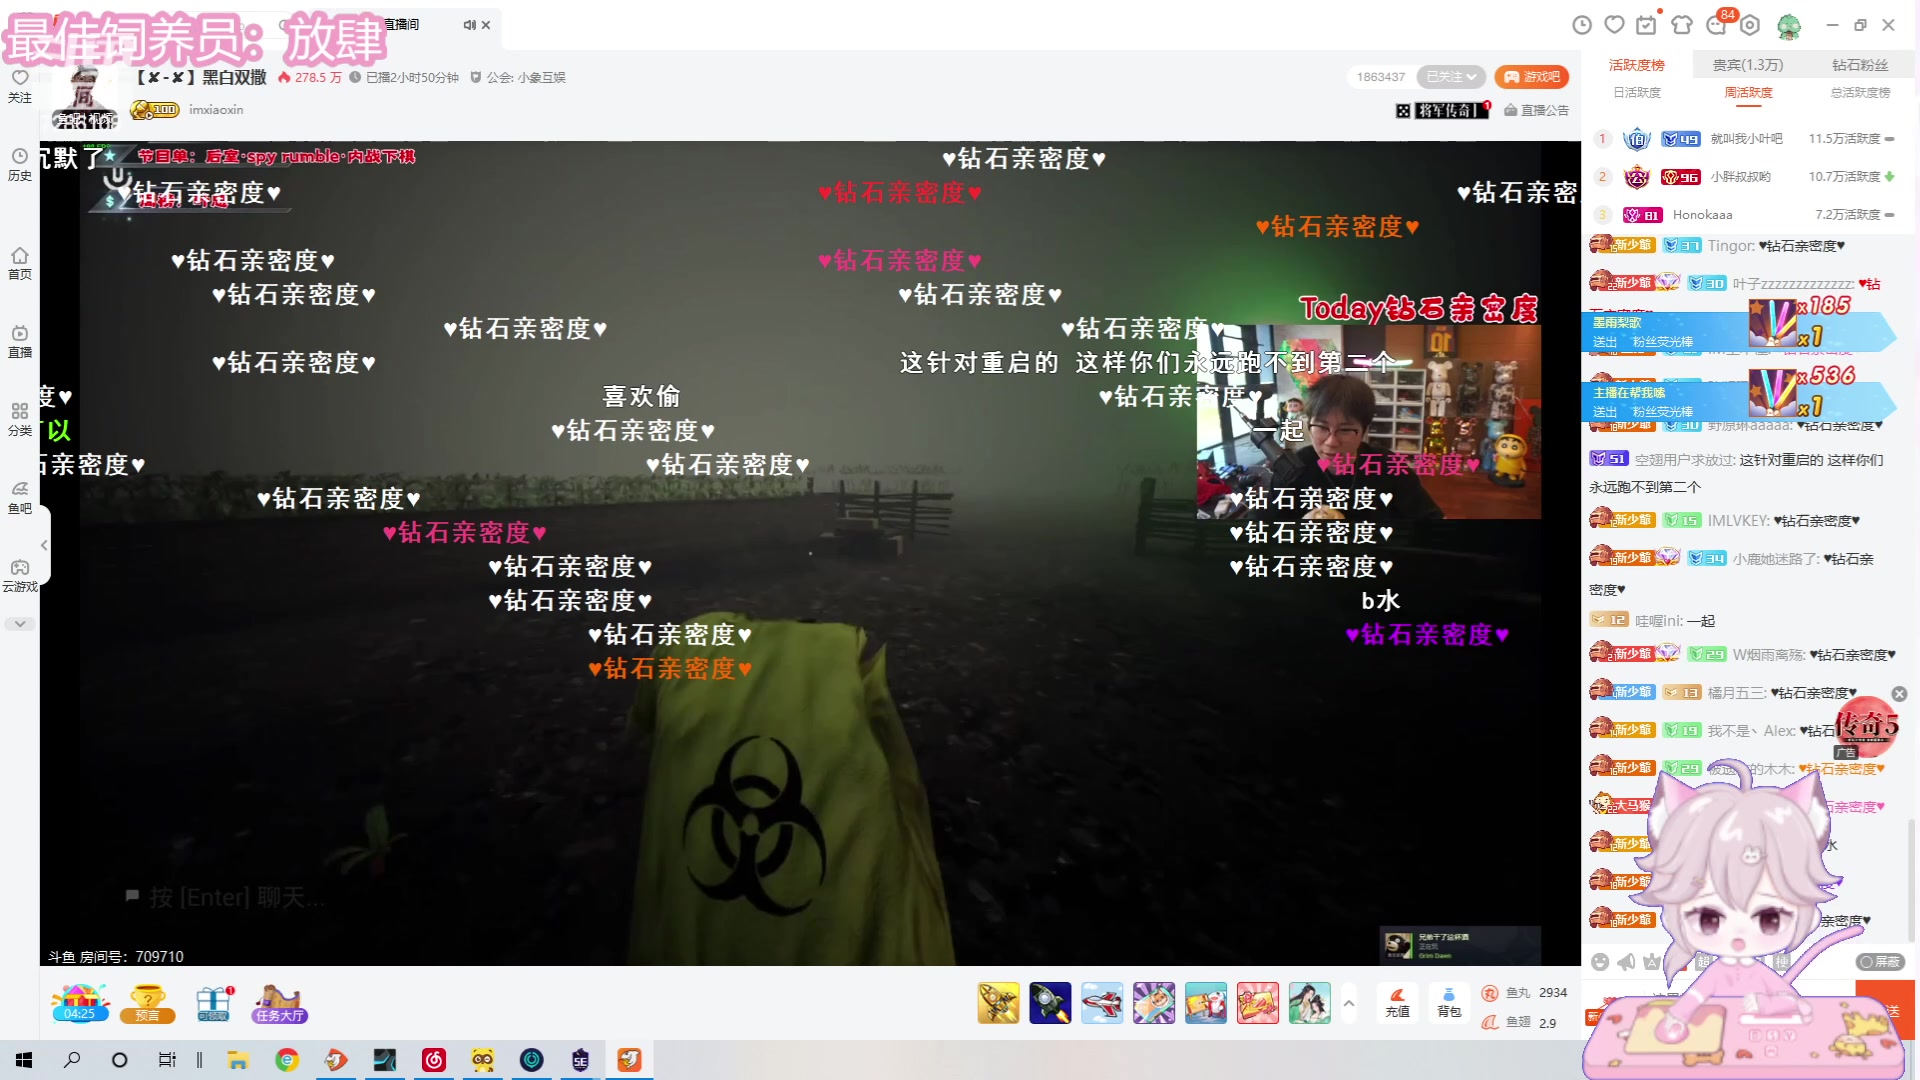1920x1080 pixels.
Task: Open the 任务大厅 task hall
Action: [278, 1004]
